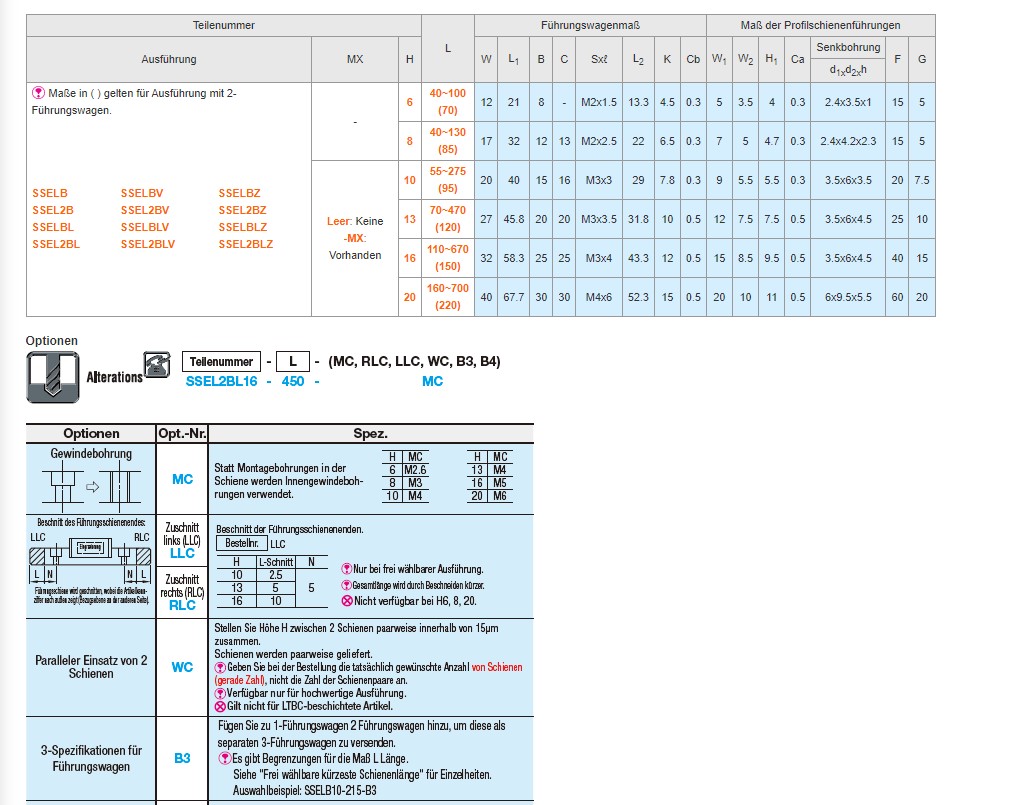Viewport: 1014px width, 805px height.
Task: Click info icon beside 'Verfügbar nur für hochwertige Ausführung'
Action: coord(221,693)
